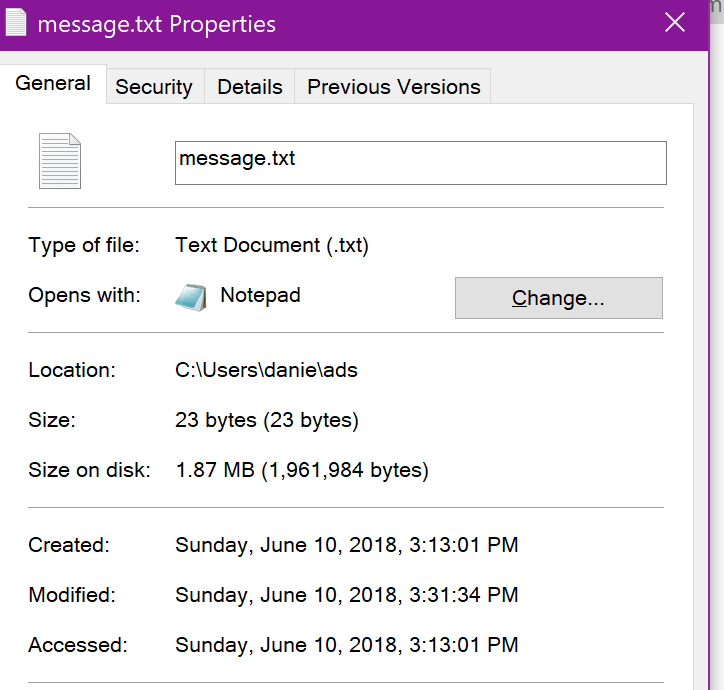Screen dimensions: 724x690
Task: Click the Modified date value 3:31:34 PM
Action: tap(347, 595)
